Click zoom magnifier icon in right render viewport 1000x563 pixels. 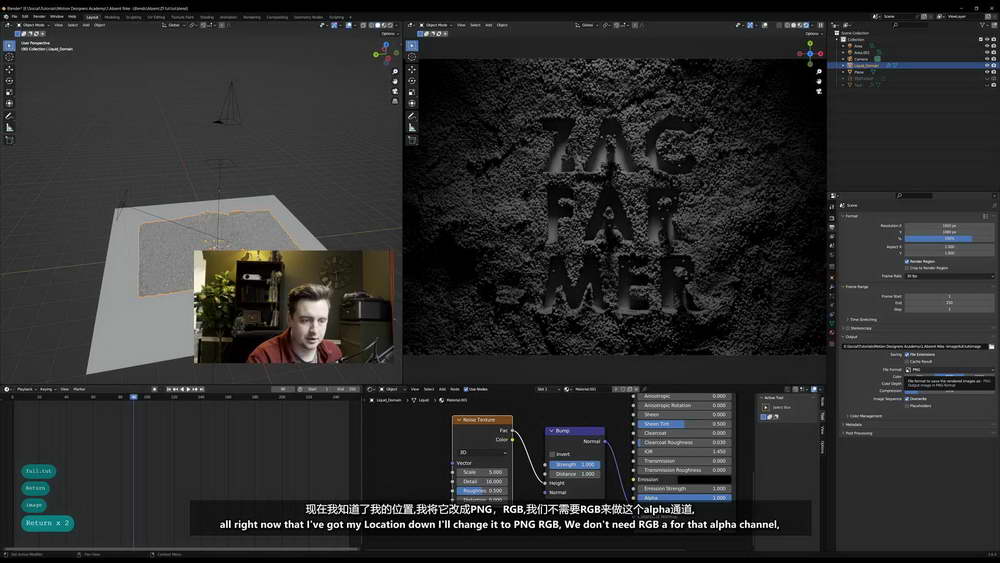click(819, 71)
